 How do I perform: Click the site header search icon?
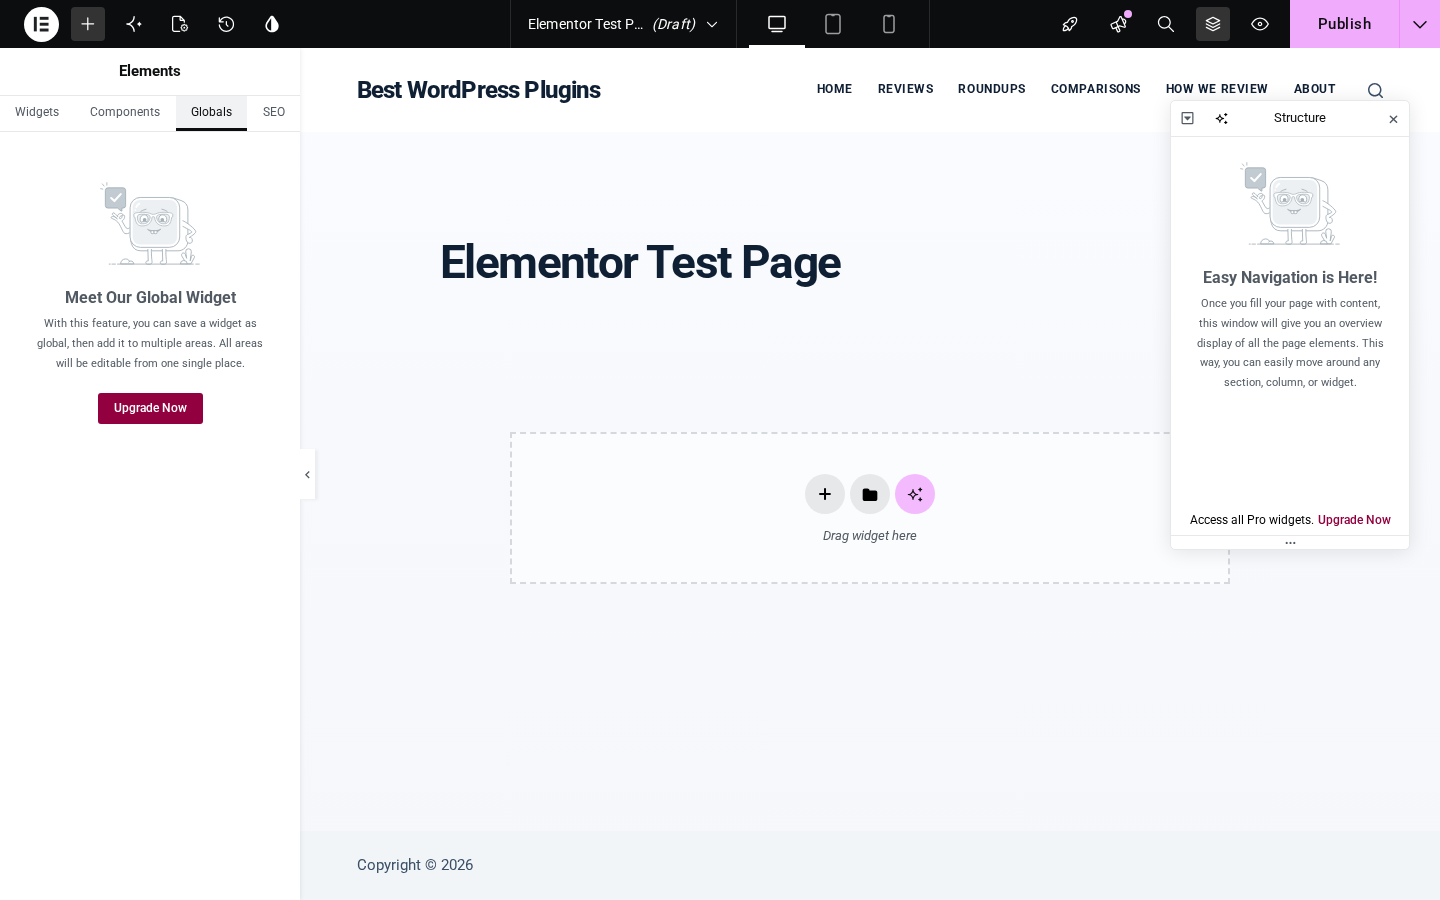(x=1375, y=91)
